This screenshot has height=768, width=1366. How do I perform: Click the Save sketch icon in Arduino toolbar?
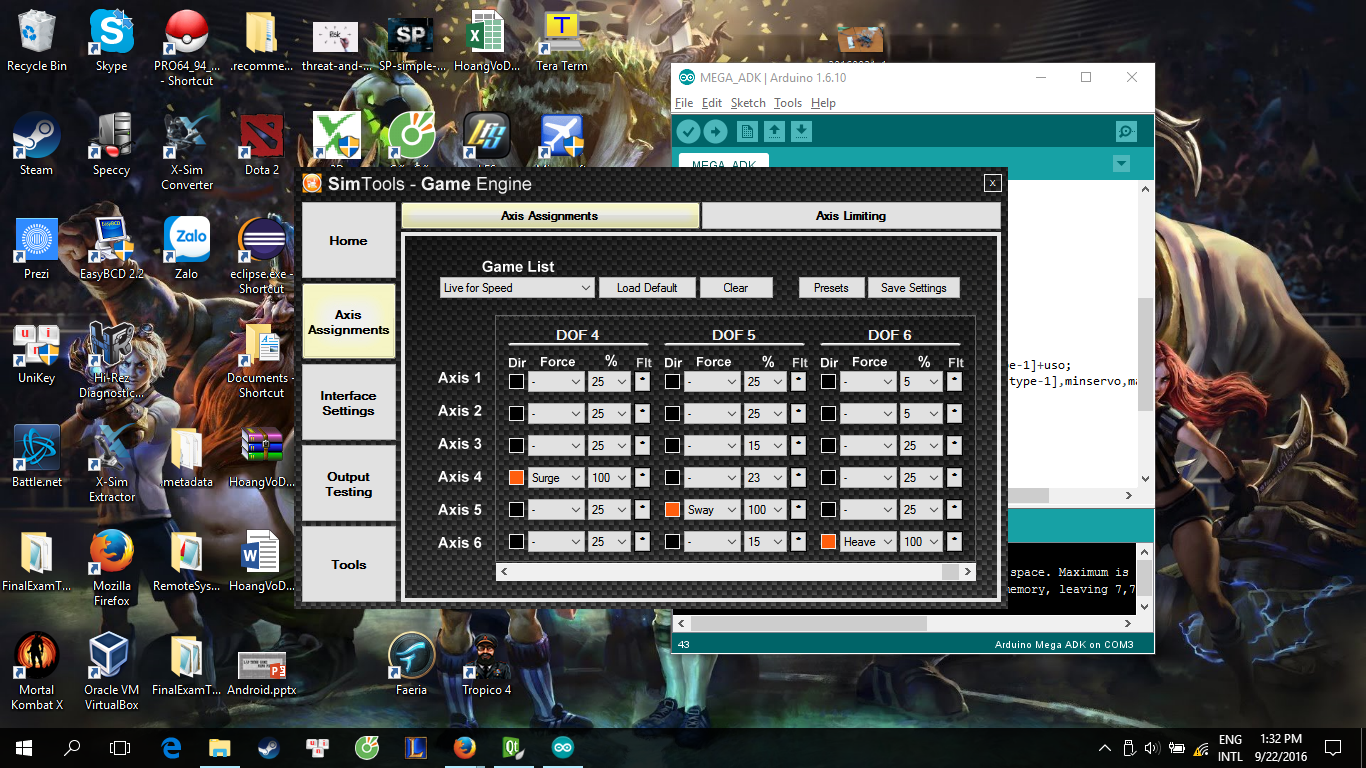point(801,131)
